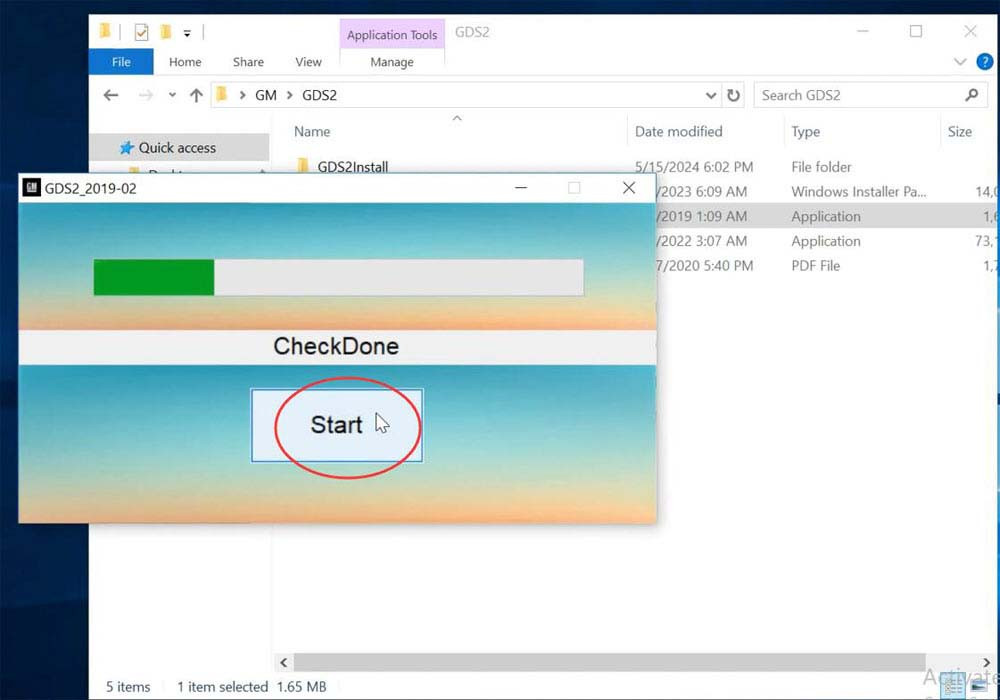1000x700 pixels.
Task: Go back with the Back arrow
Action: click(x=111, y=95)
